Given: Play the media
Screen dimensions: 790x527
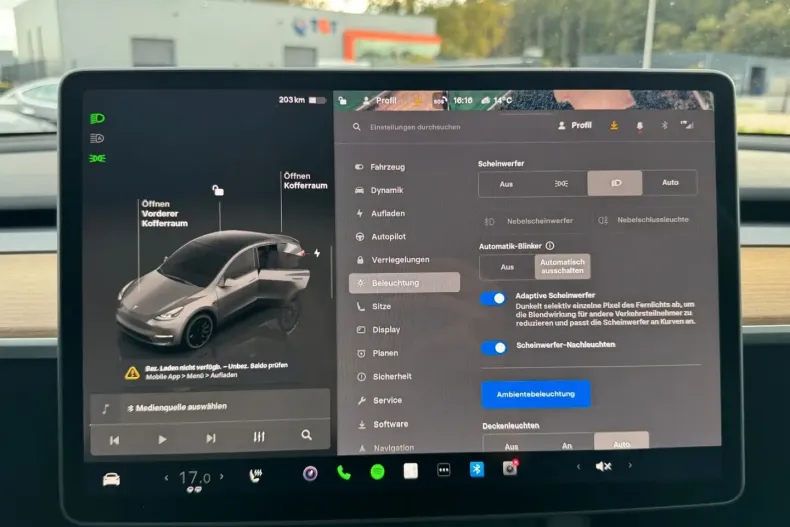Looking at the screenshot, I should coord(162,439).
